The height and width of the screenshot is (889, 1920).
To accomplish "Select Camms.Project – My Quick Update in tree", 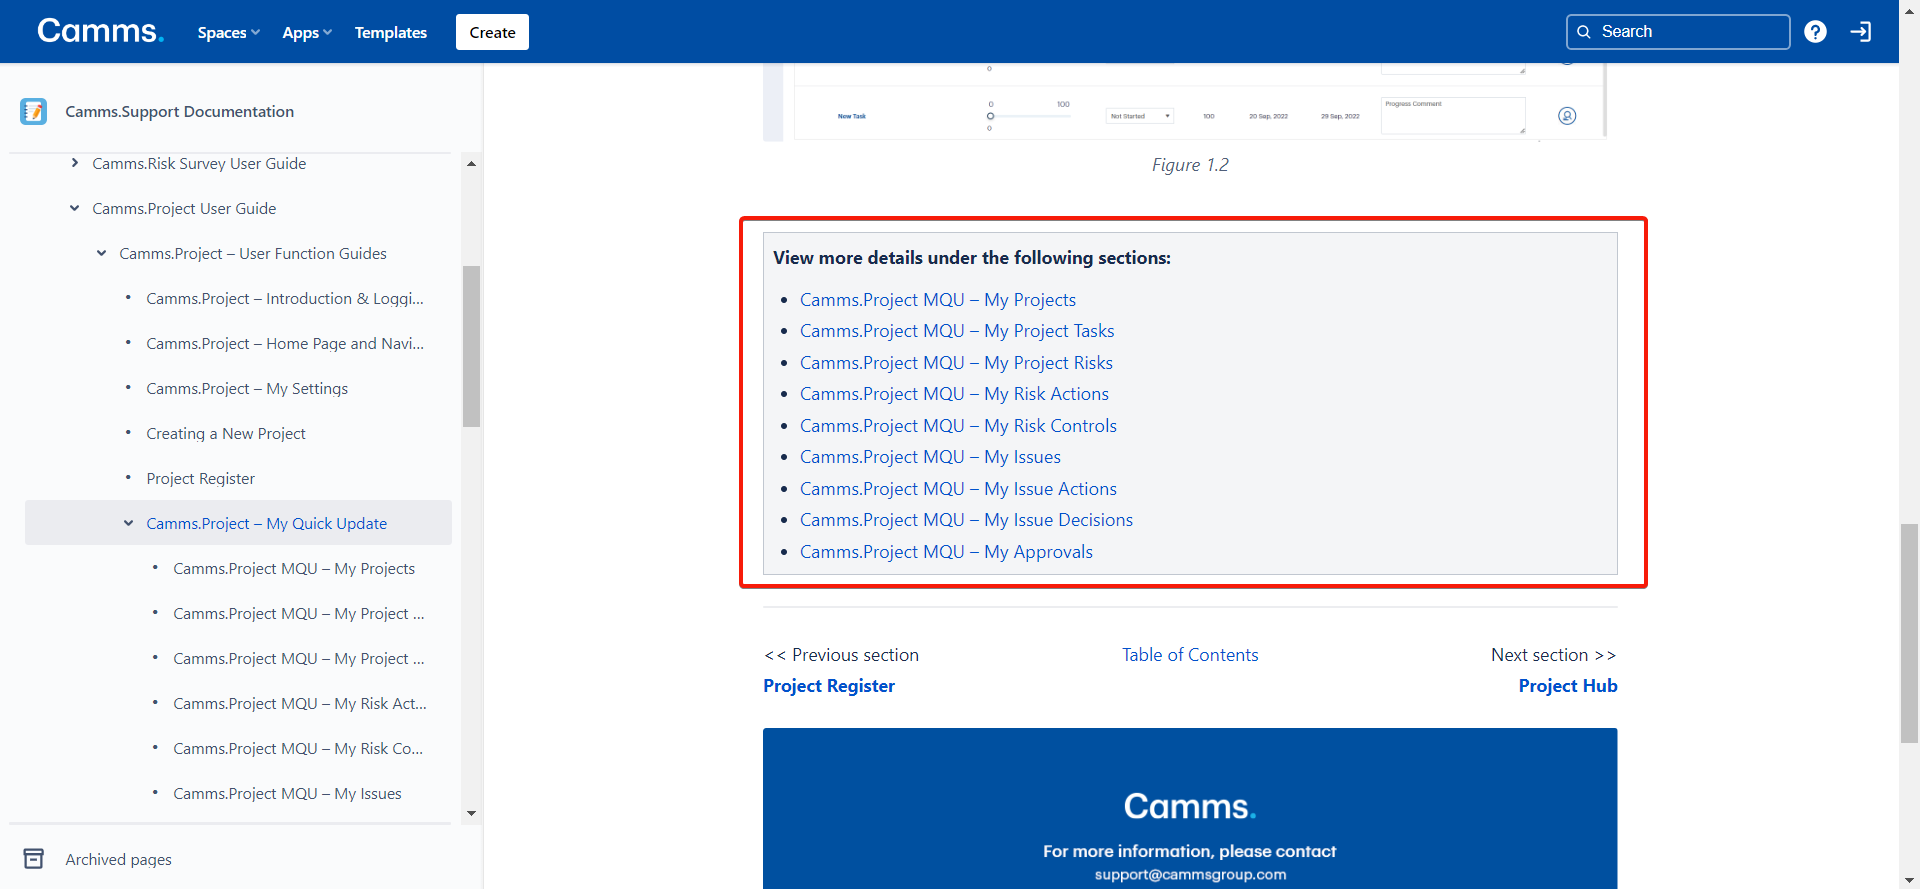I will 266,523.
